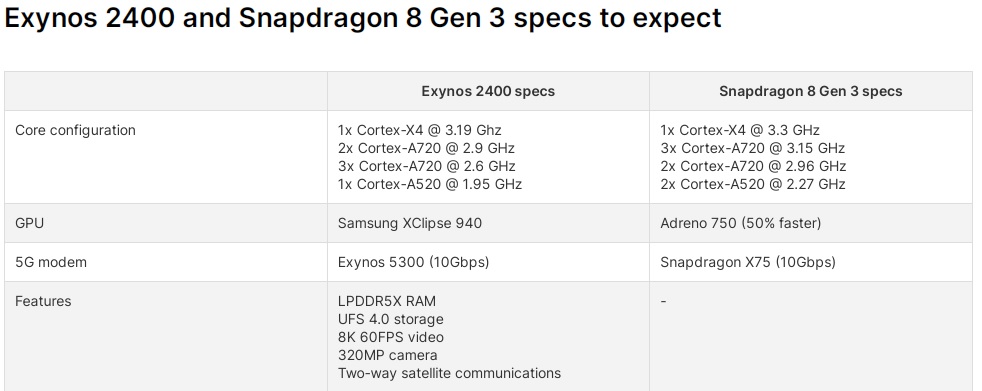Click the Adreno 750 (50% faster) cell

point(740,223)
